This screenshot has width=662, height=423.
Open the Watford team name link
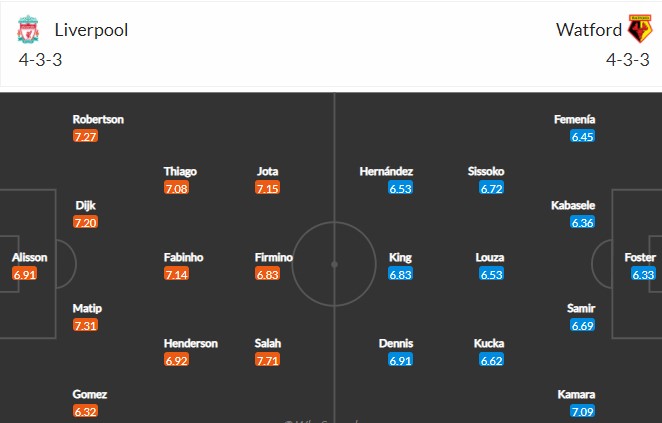(x=589, y=30)
